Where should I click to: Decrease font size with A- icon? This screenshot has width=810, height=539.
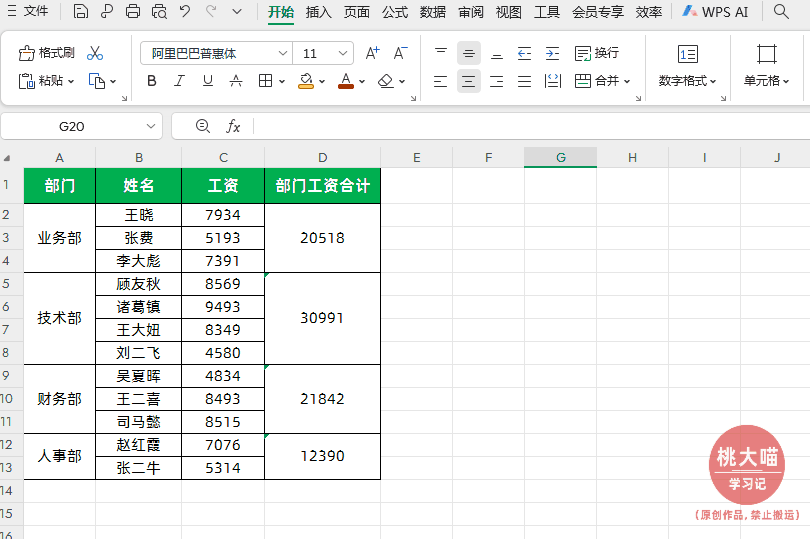point(400,53)
